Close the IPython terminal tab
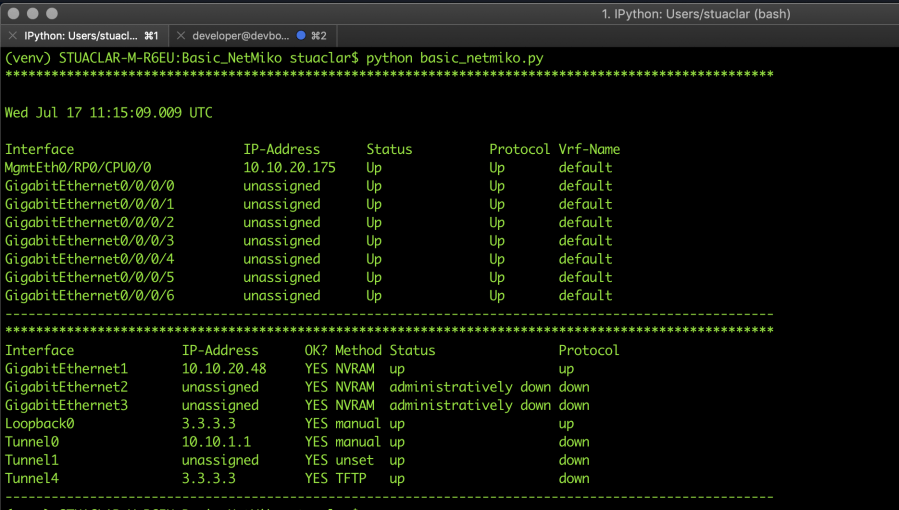899x510 pixels. (13, 35)
